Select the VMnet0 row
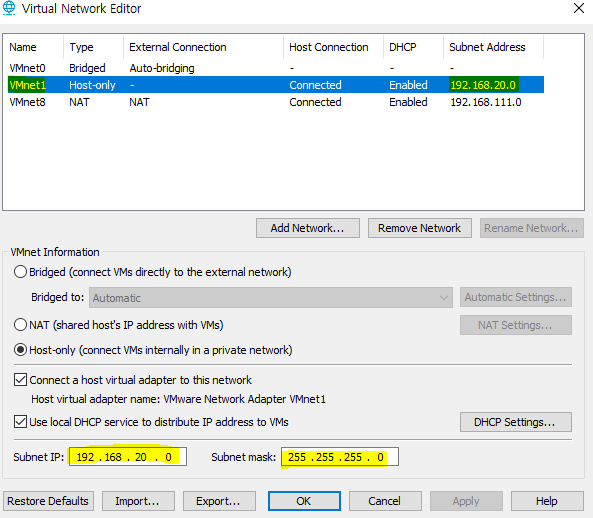 (x=276, y=68)
